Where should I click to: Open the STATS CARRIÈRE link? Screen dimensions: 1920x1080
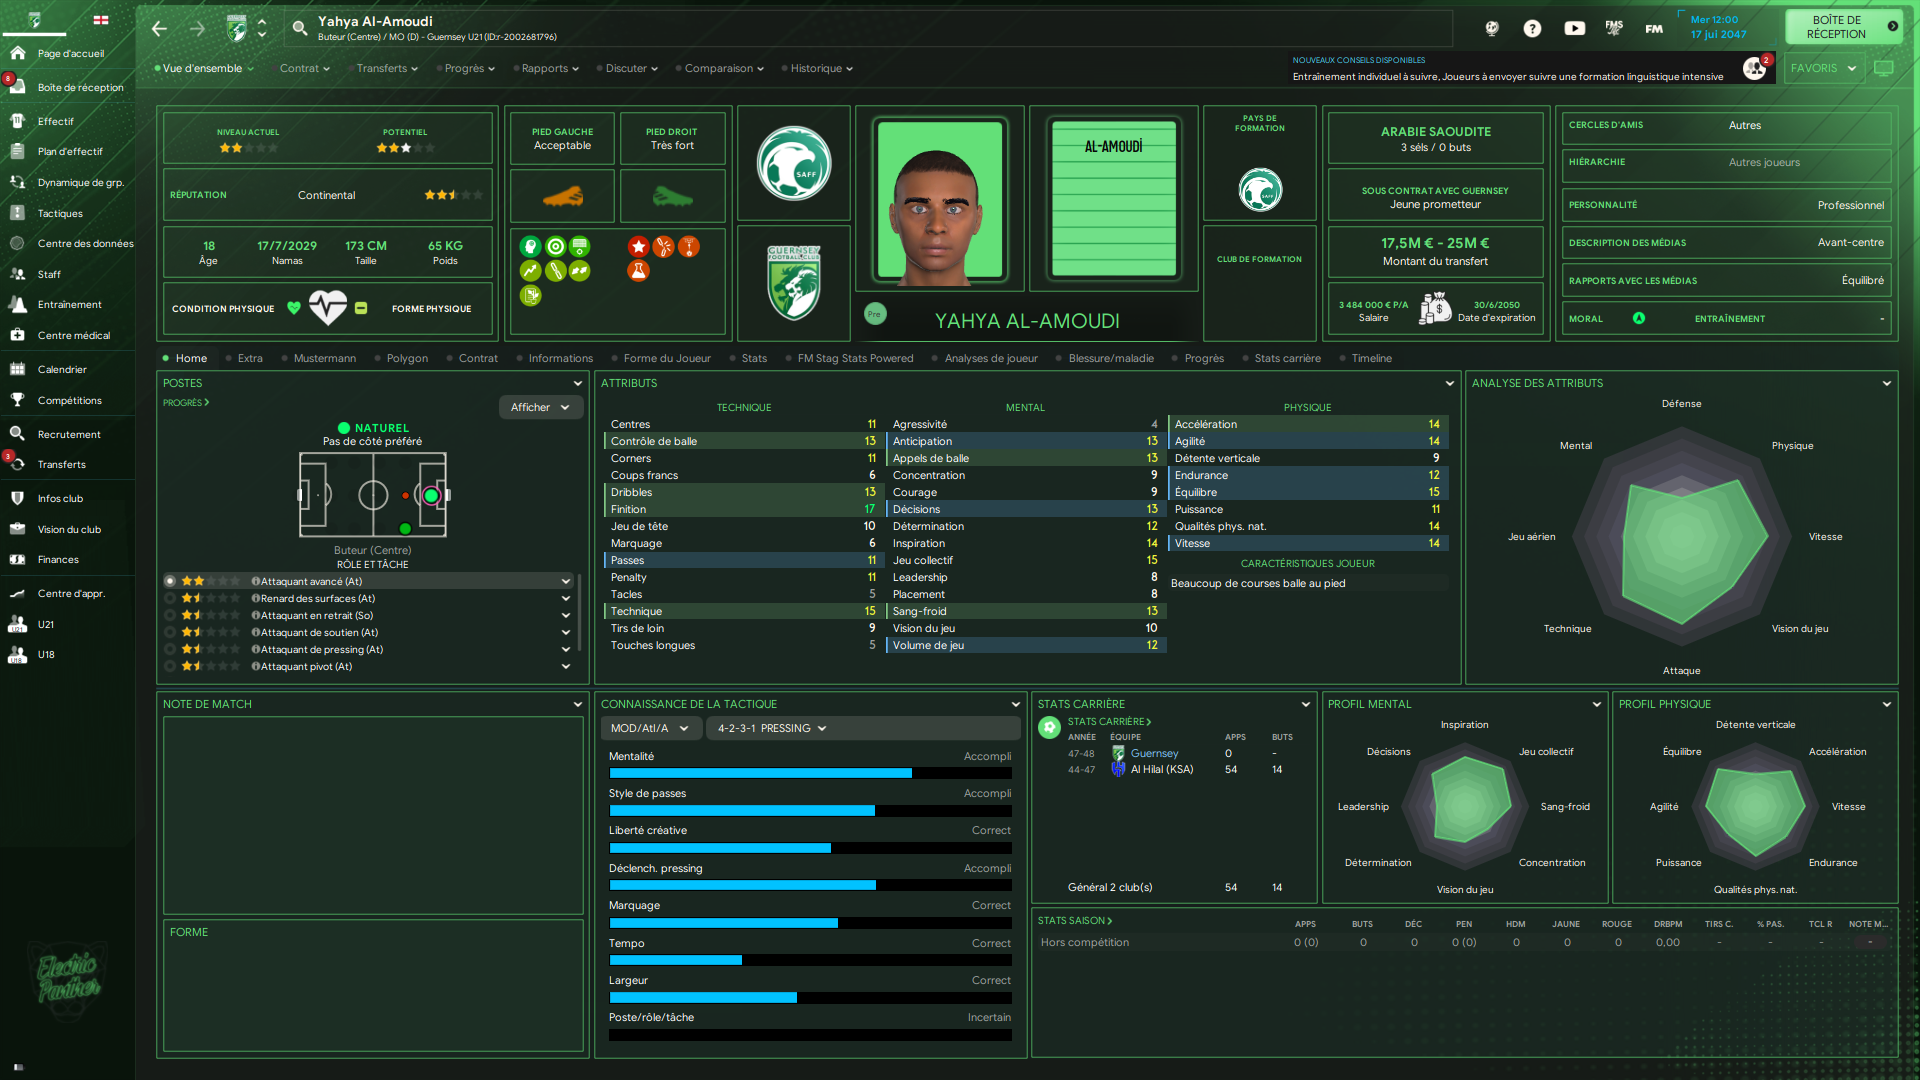point(1109,721)
